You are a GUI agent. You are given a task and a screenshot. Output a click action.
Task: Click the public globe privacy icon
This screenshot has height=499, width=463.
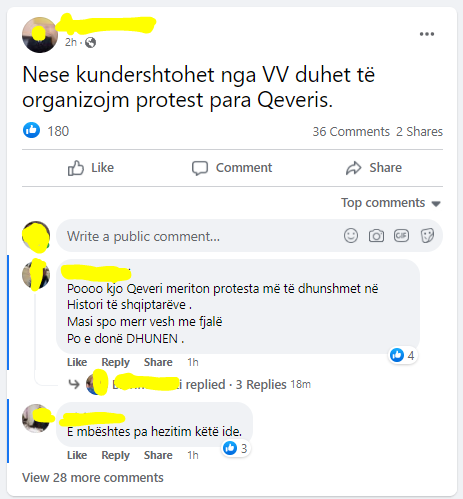pos(90,43)
